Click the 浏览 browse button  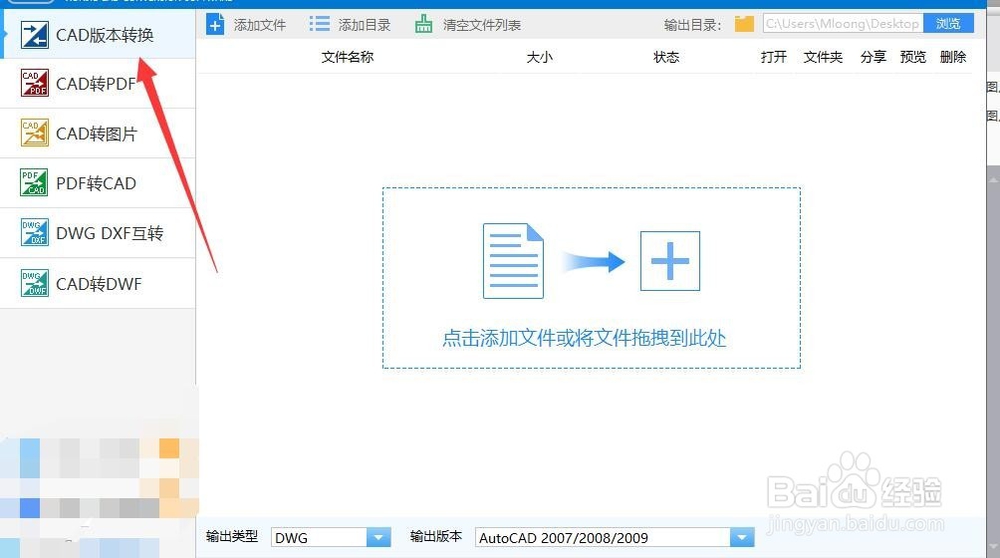point(948,24)
